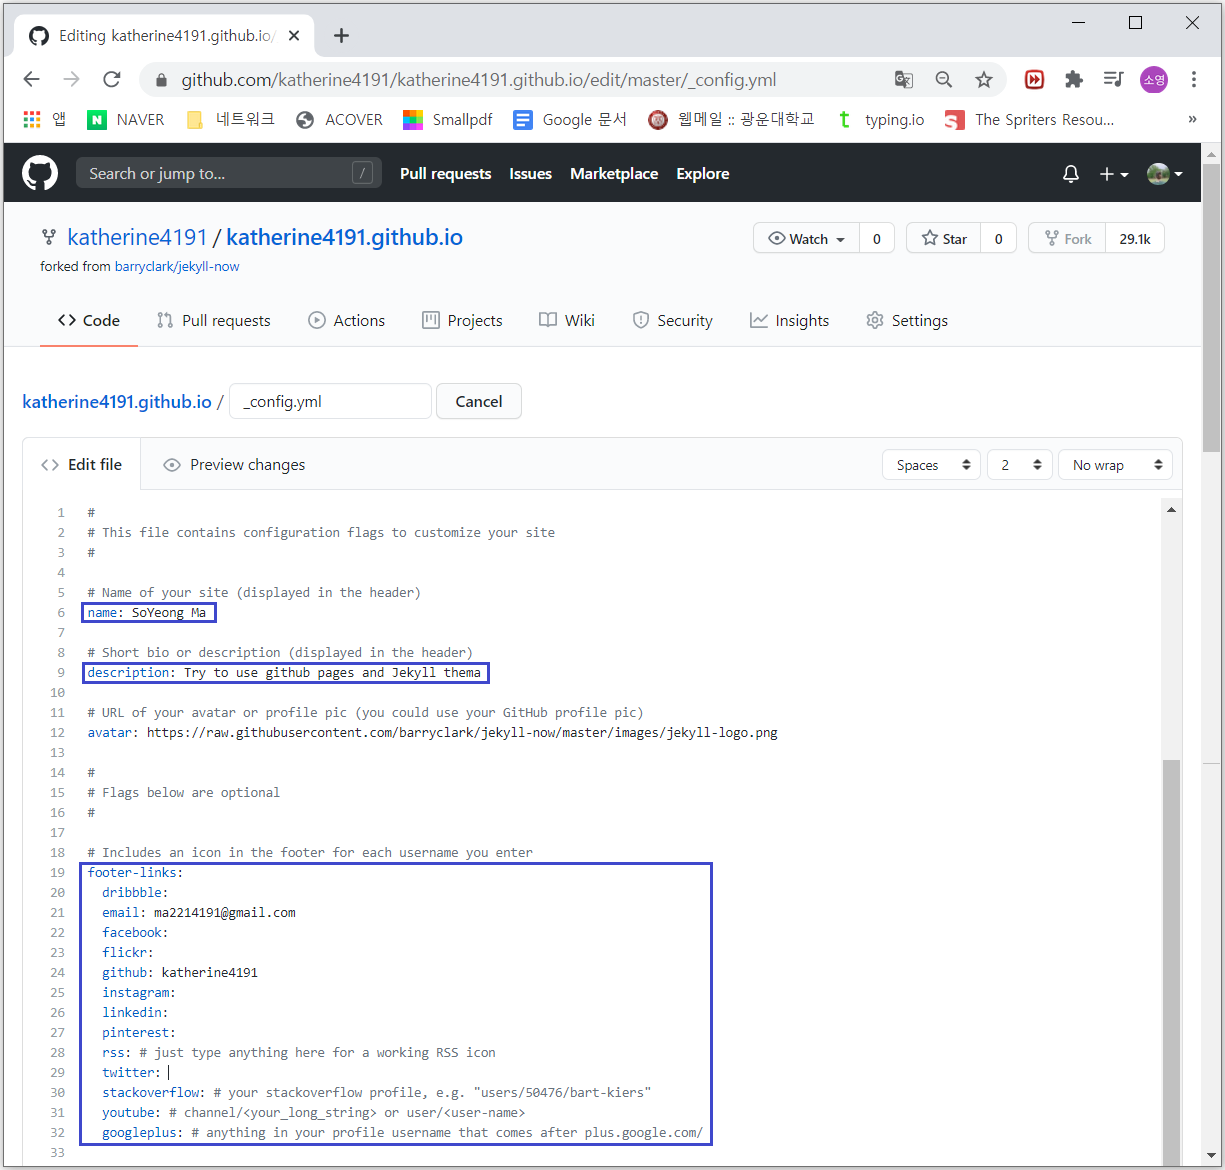The width and height of the screenshot is (1225, 1170).
Task: Click the red extension icon in toolbar
Action: 1035,79
